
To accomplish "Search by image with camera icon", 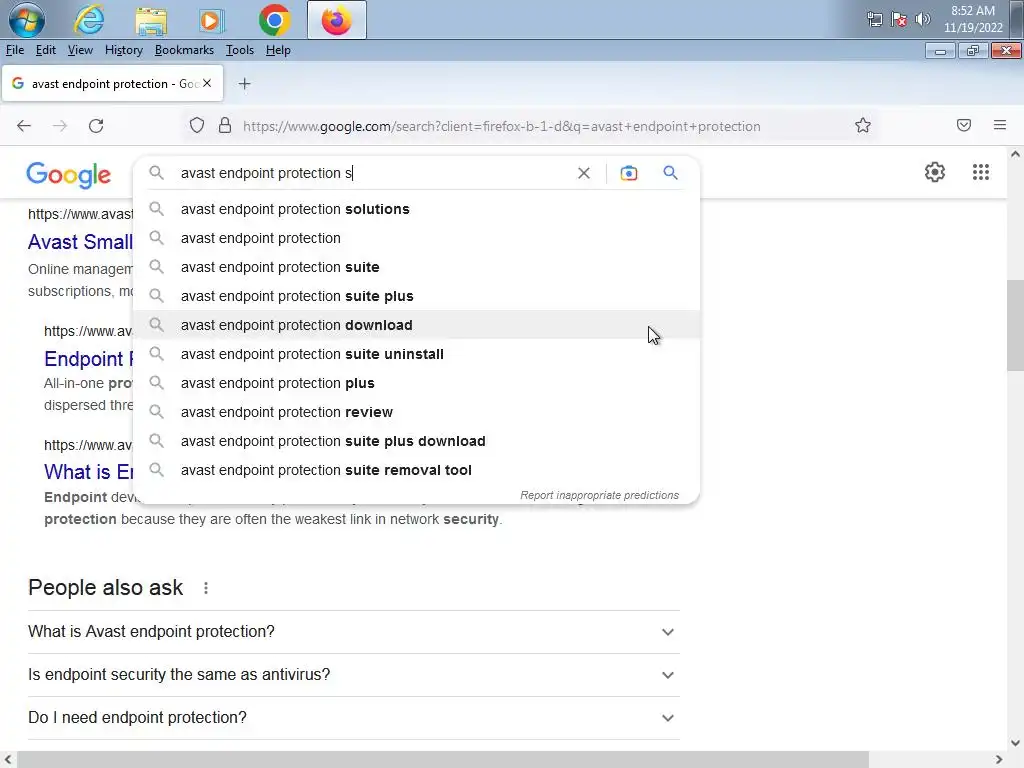I will coord(629,173).
